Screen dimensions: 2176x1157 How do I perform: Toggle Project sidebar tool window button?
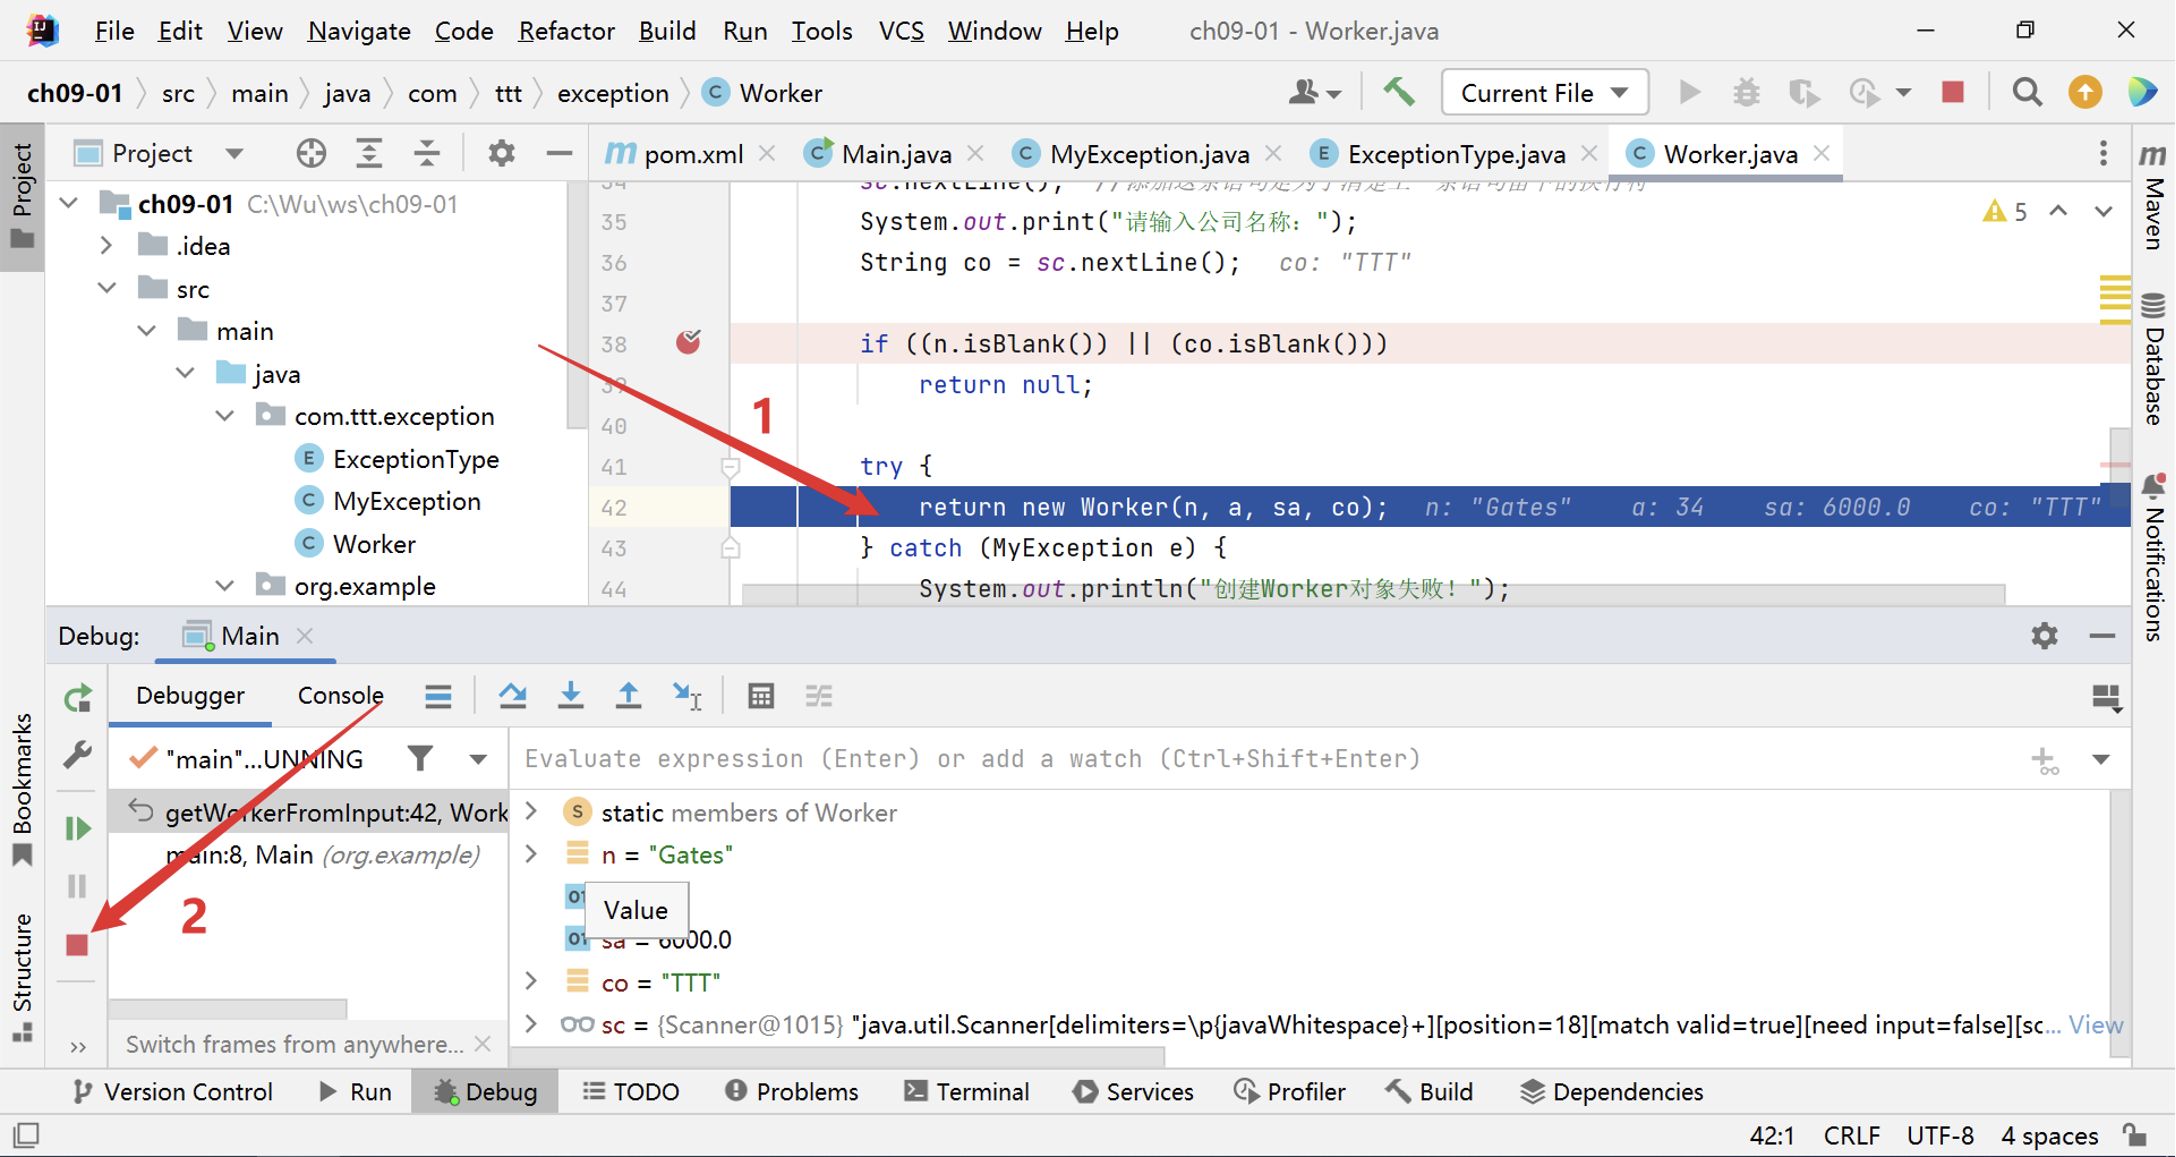22,196
